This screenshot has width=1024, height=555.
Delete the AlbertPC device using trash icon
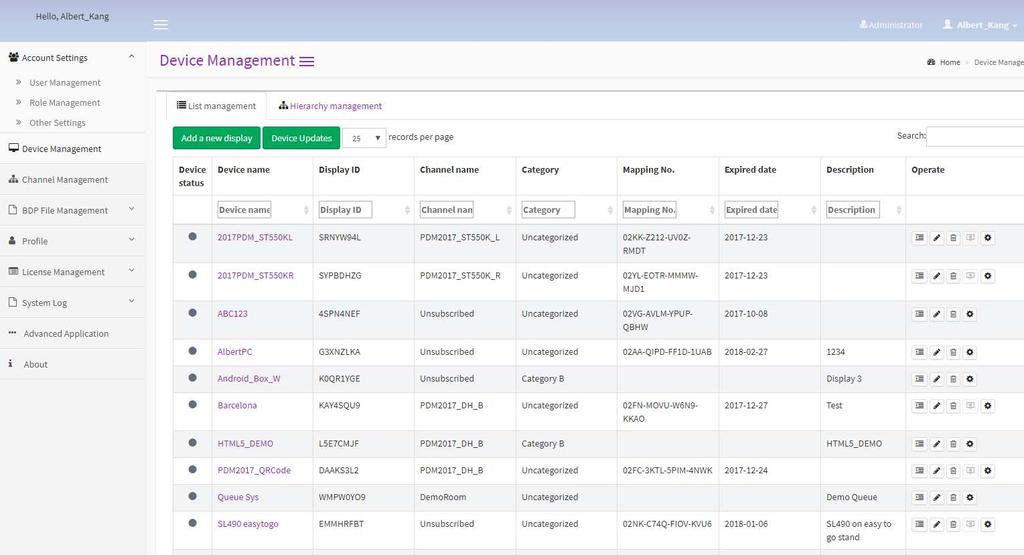[x=953, y=353]
